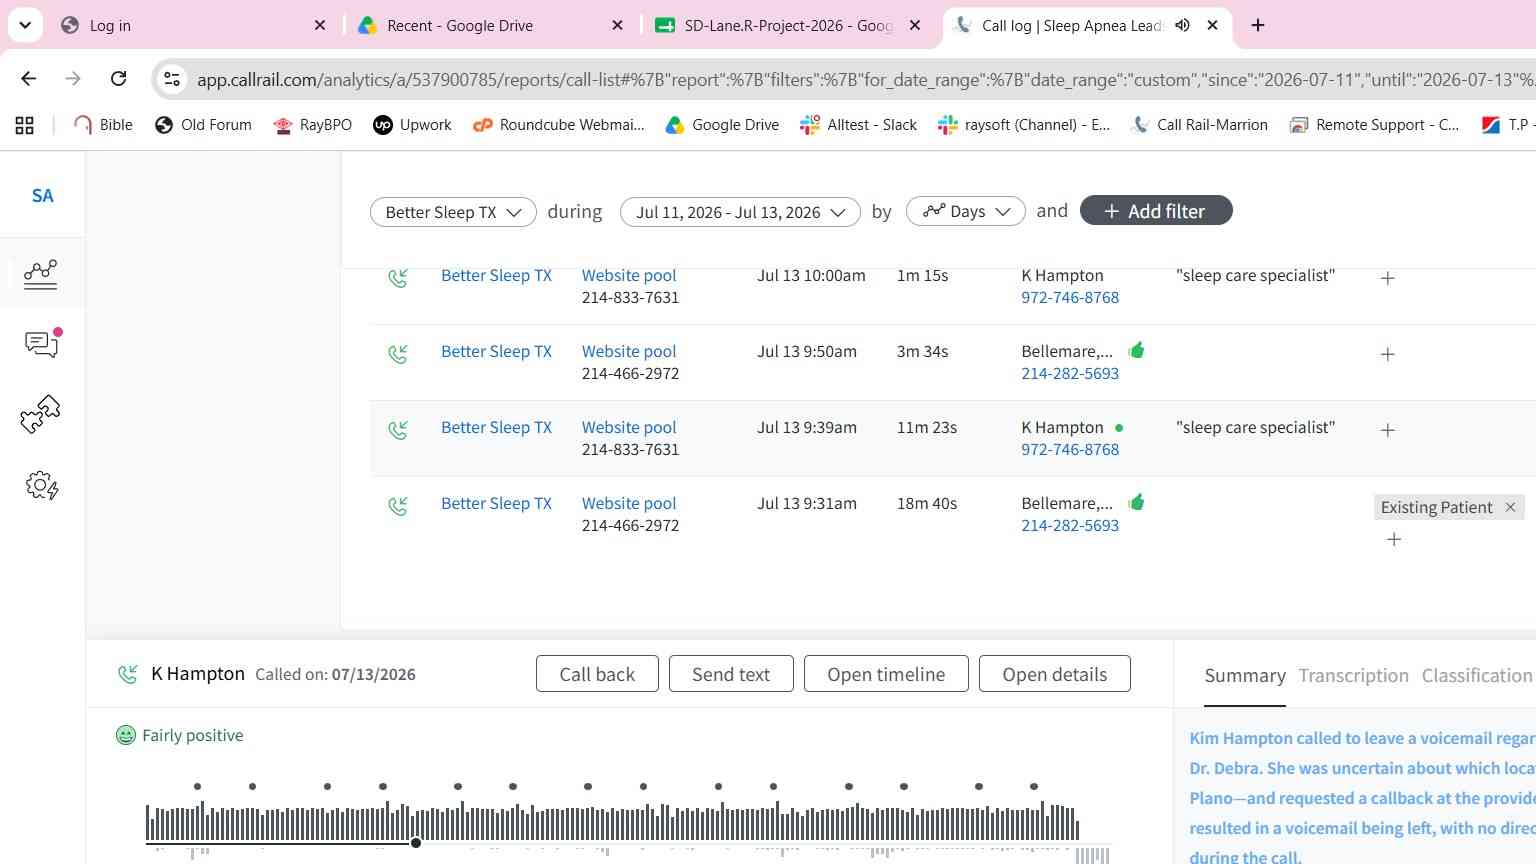This screenshot has width=1536, height=864.
Task: Open the Analytics chart icon in sidebar
Action: (x=41, y=273)
